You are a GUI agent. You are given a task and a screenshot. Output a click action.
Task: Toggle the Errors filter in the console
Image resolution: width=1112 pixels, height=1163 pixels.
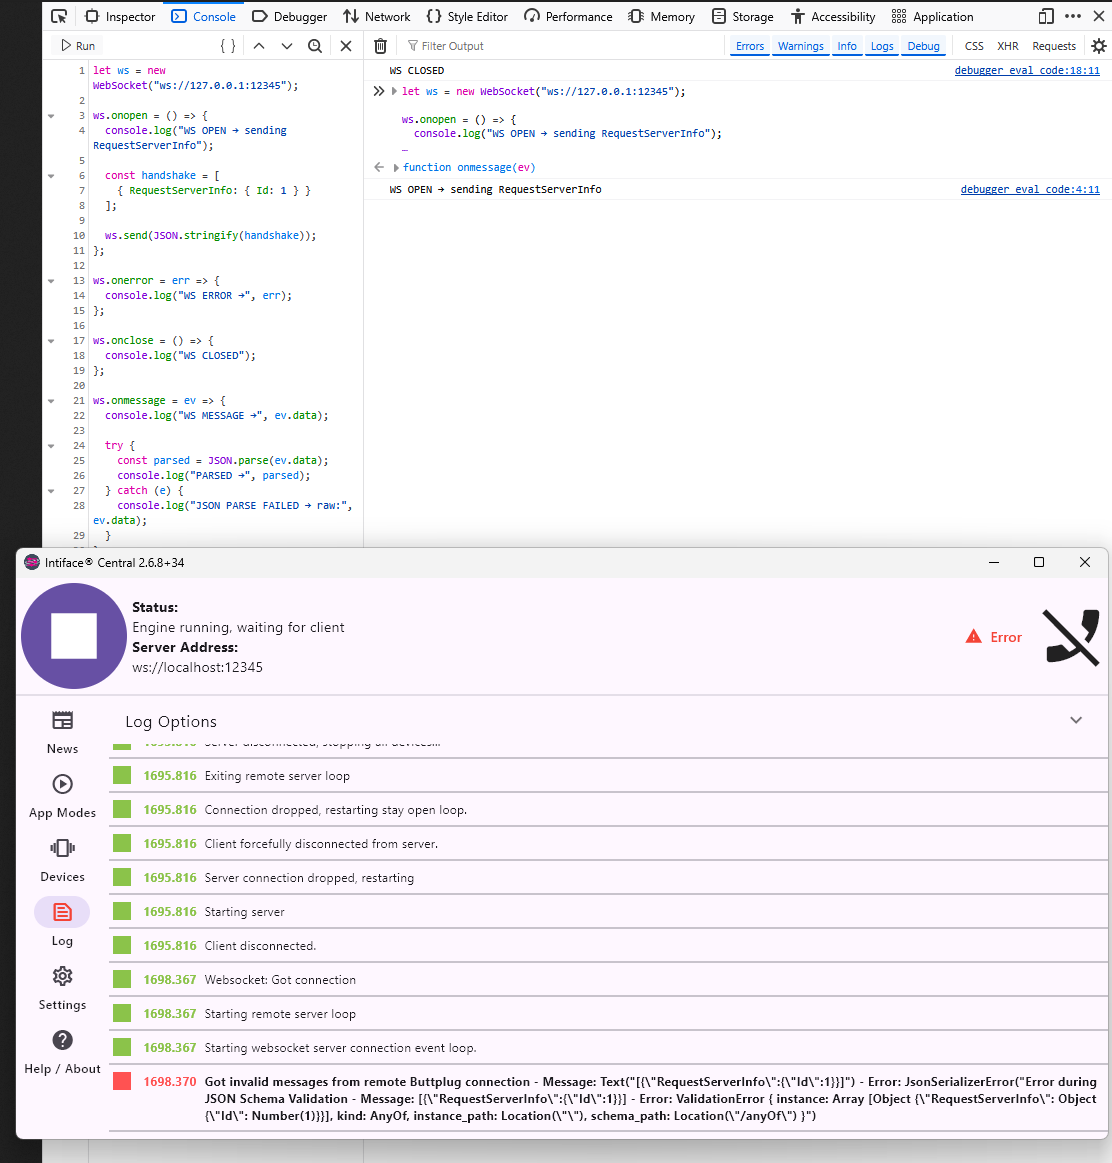pyautogui.click(x=750, y=46)
